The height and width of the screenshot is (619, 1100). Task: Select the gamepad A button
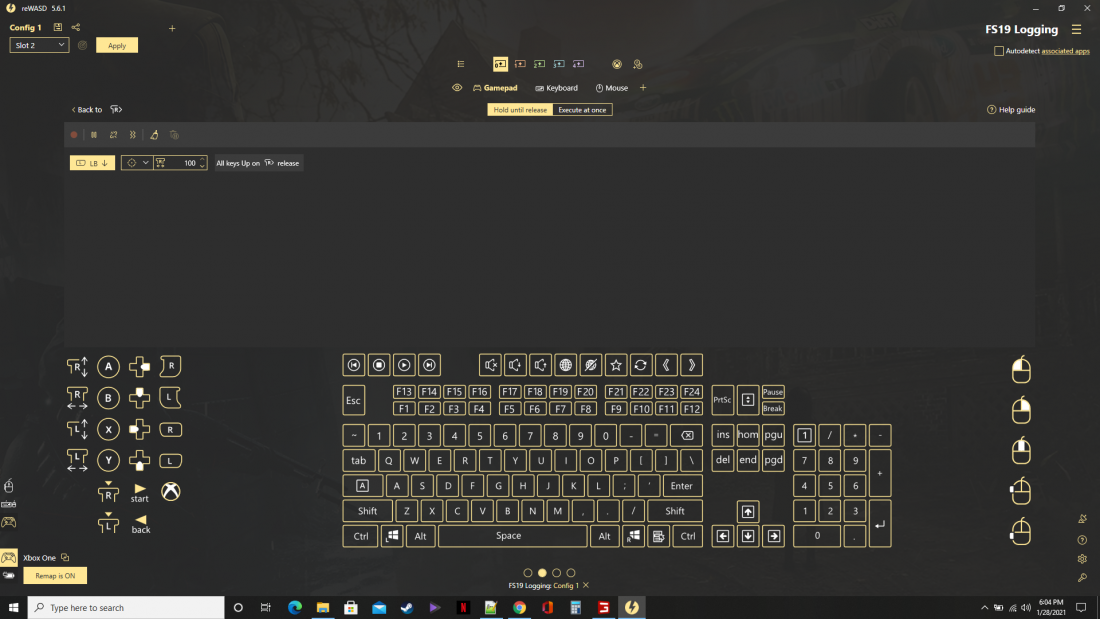pos(109,366)
